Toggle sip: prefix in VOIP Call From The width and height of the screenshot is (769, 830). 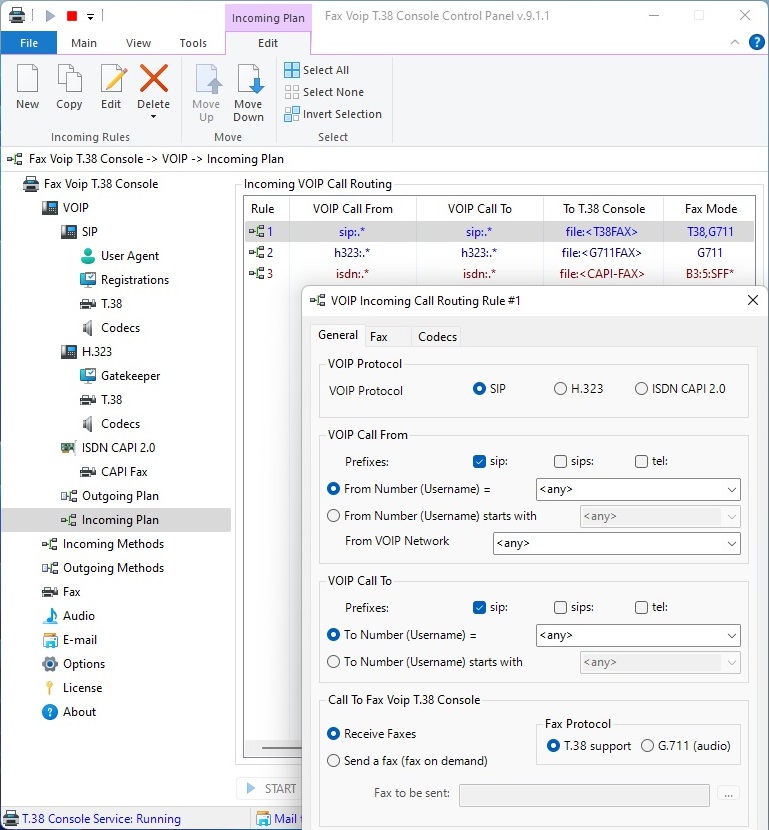(480, 462)
